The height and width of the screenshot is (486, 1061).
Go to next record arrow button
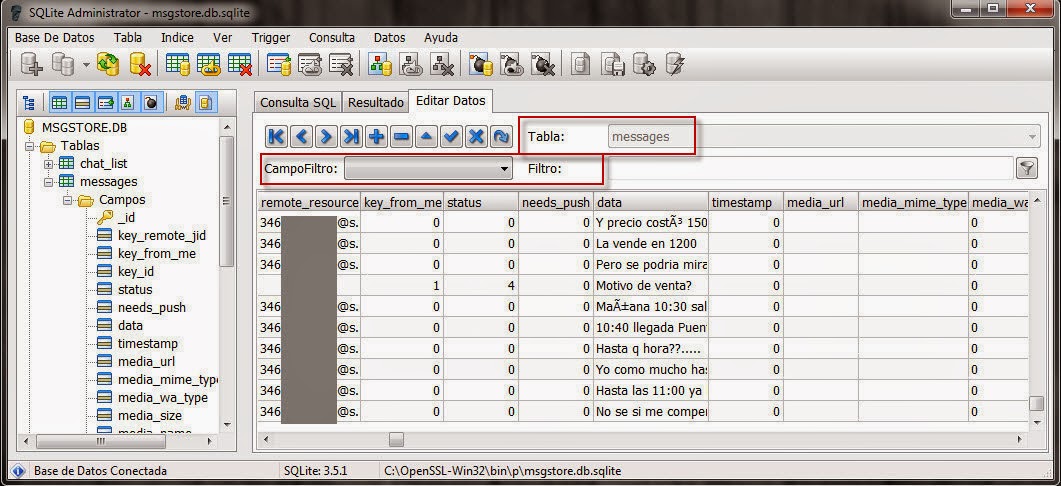pyautogui.click(x=326, y=137)
